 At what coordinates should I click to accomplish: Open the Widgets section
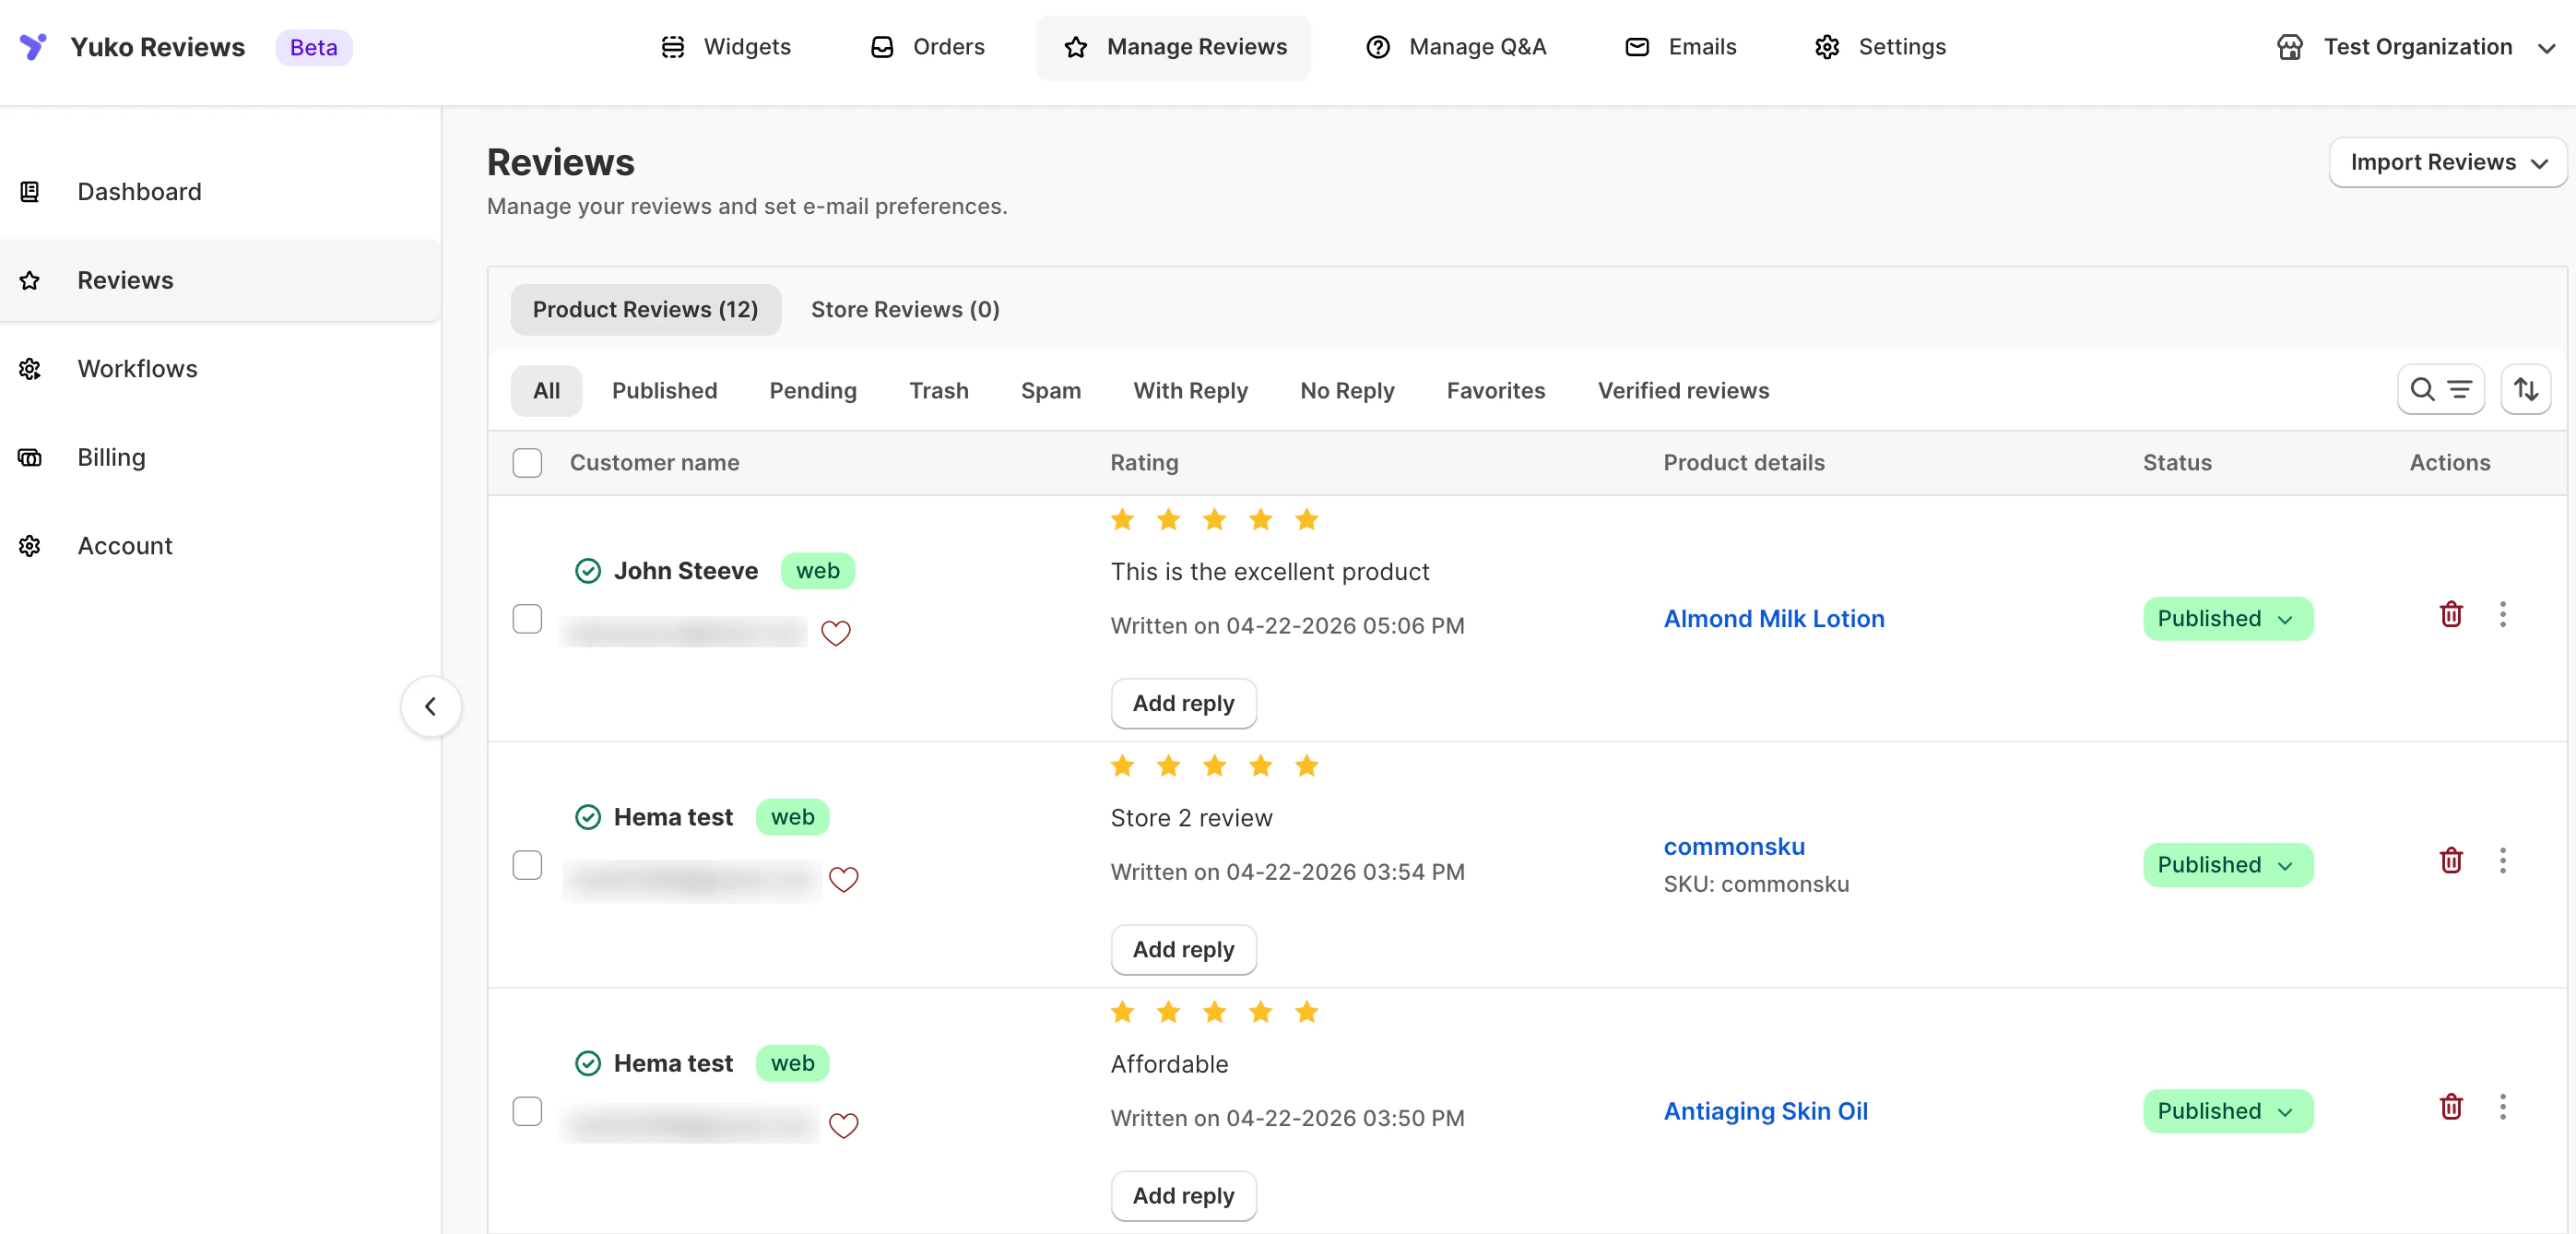[726, 47]
